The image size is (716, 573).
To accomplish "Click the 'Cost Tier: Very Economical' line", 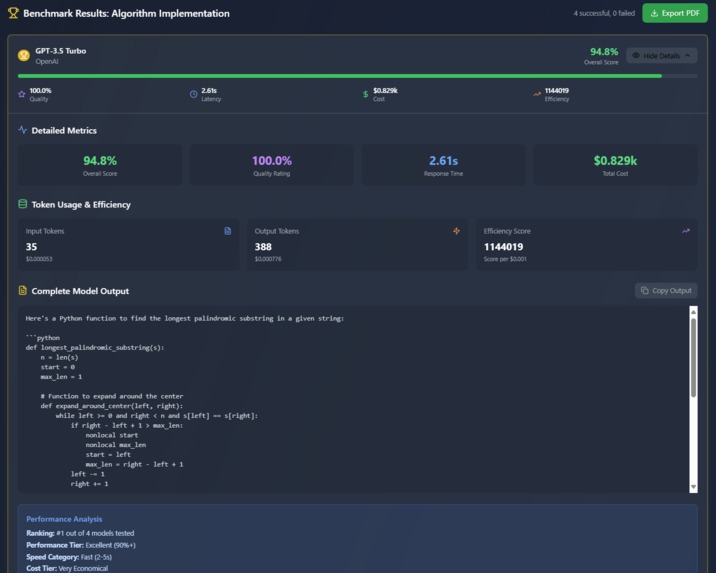I will [x=67, y=568].
